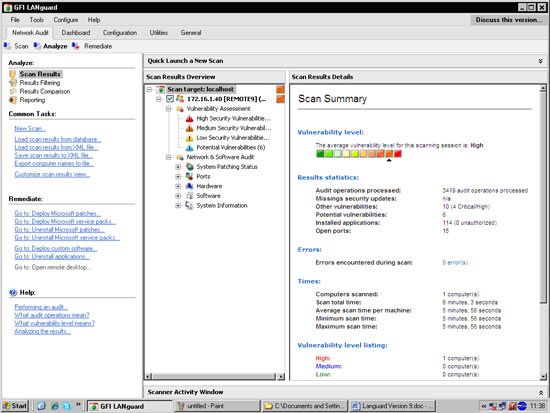
Task: Click the Analyze toolbar icon
Action: pos(37,46)
